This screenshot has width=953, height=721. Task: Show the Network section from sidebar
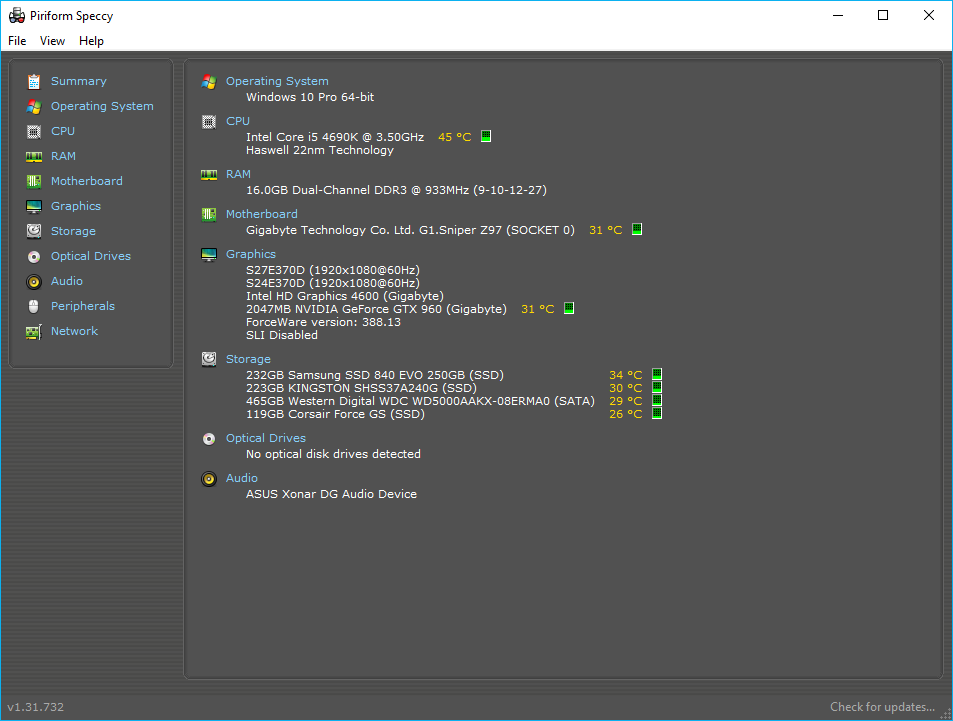(x=74, y=331)
